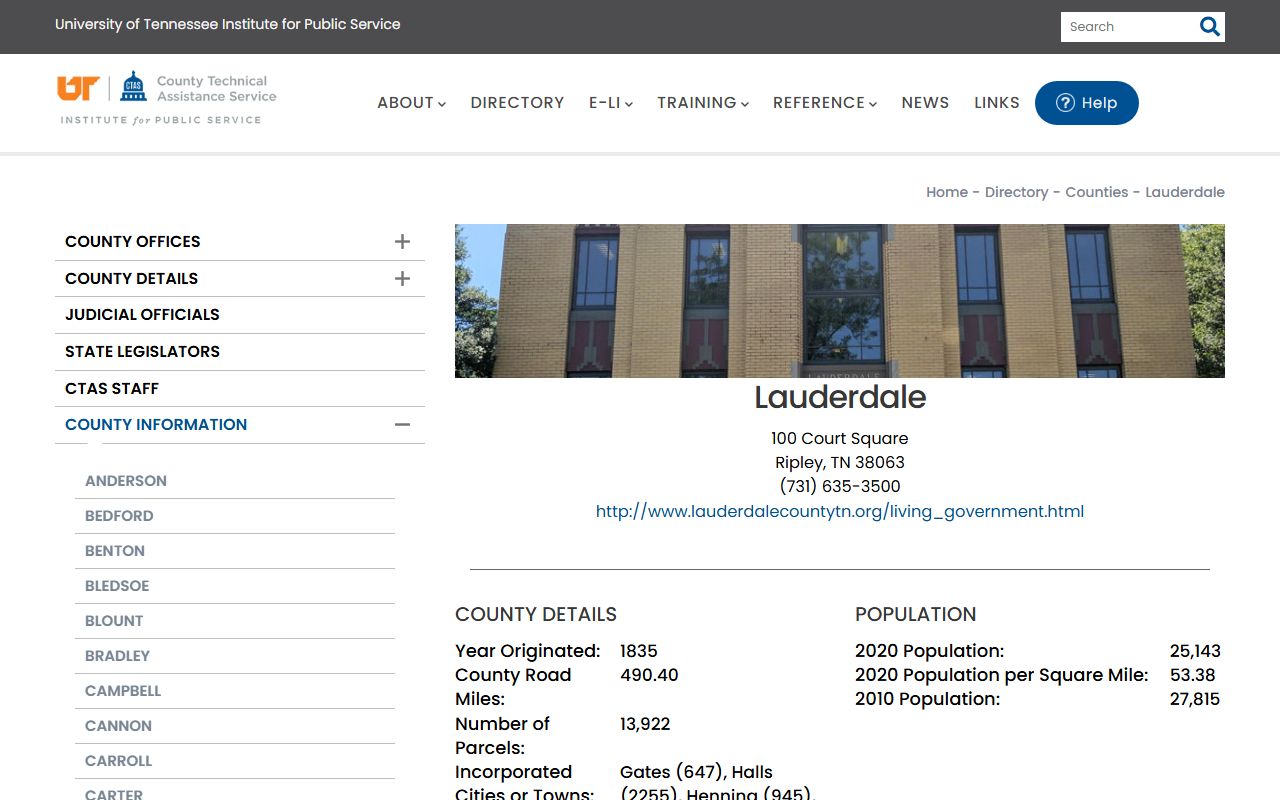1280x800 pixels.
Task: Click the County Road Miles value 490.40
Action: (649, 675)
